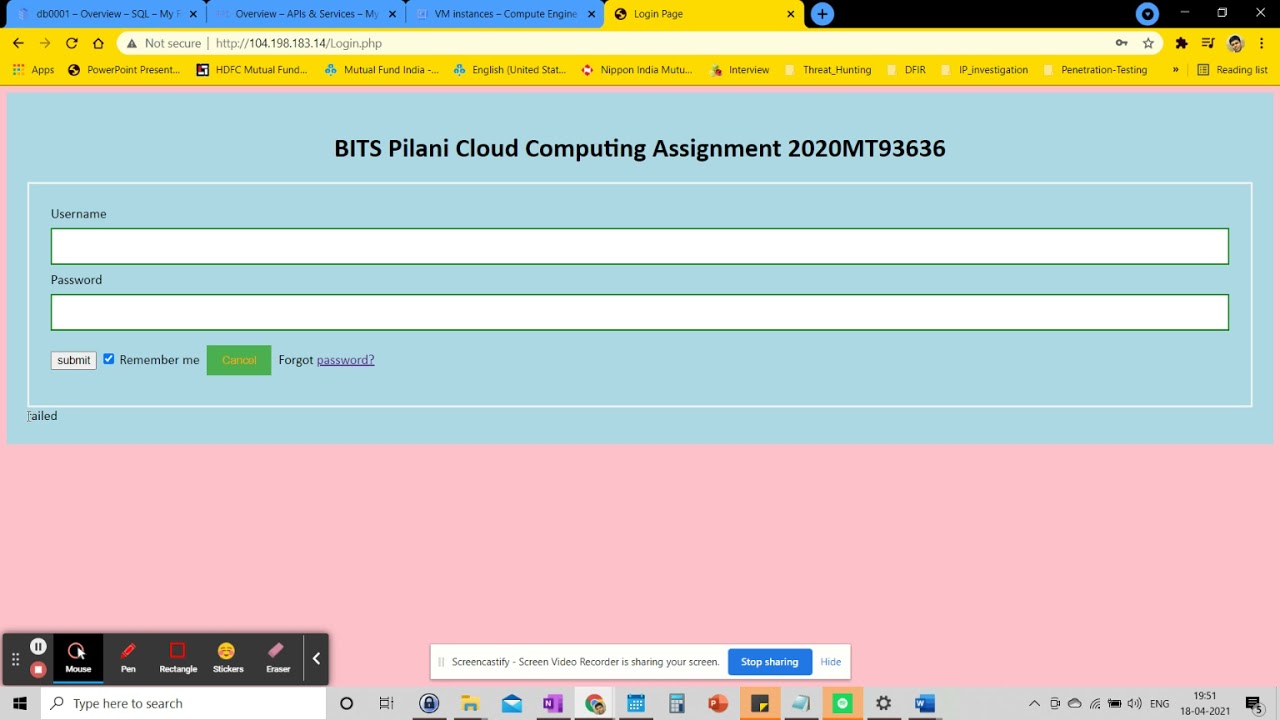Select the Screencastify Eraser tool
Screen dimensions: 1280x720
pyautogui.click(x=277, y=658)
